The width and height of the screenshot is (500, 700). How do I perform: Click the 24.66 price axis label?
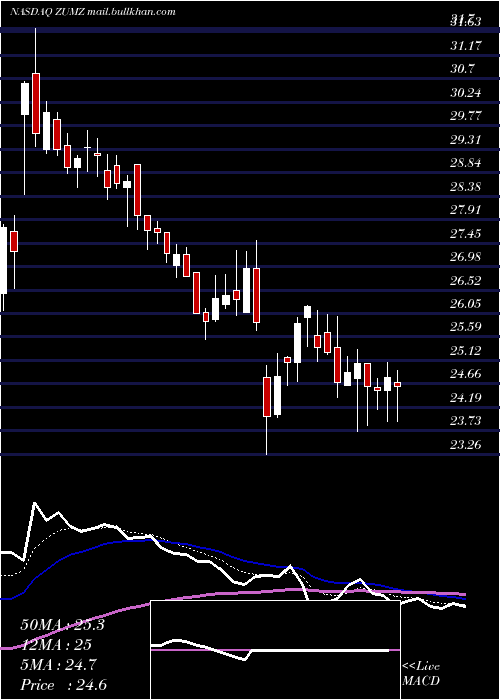pyautogui.click(x=466, y=374)
